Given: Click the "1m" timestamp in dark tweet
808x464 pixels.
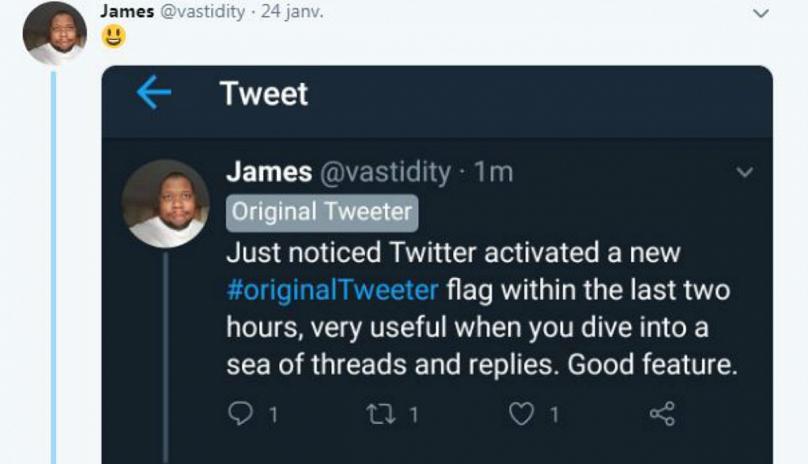Looking at the screenshot, I should pyautogui.click(x=493, y=172).
